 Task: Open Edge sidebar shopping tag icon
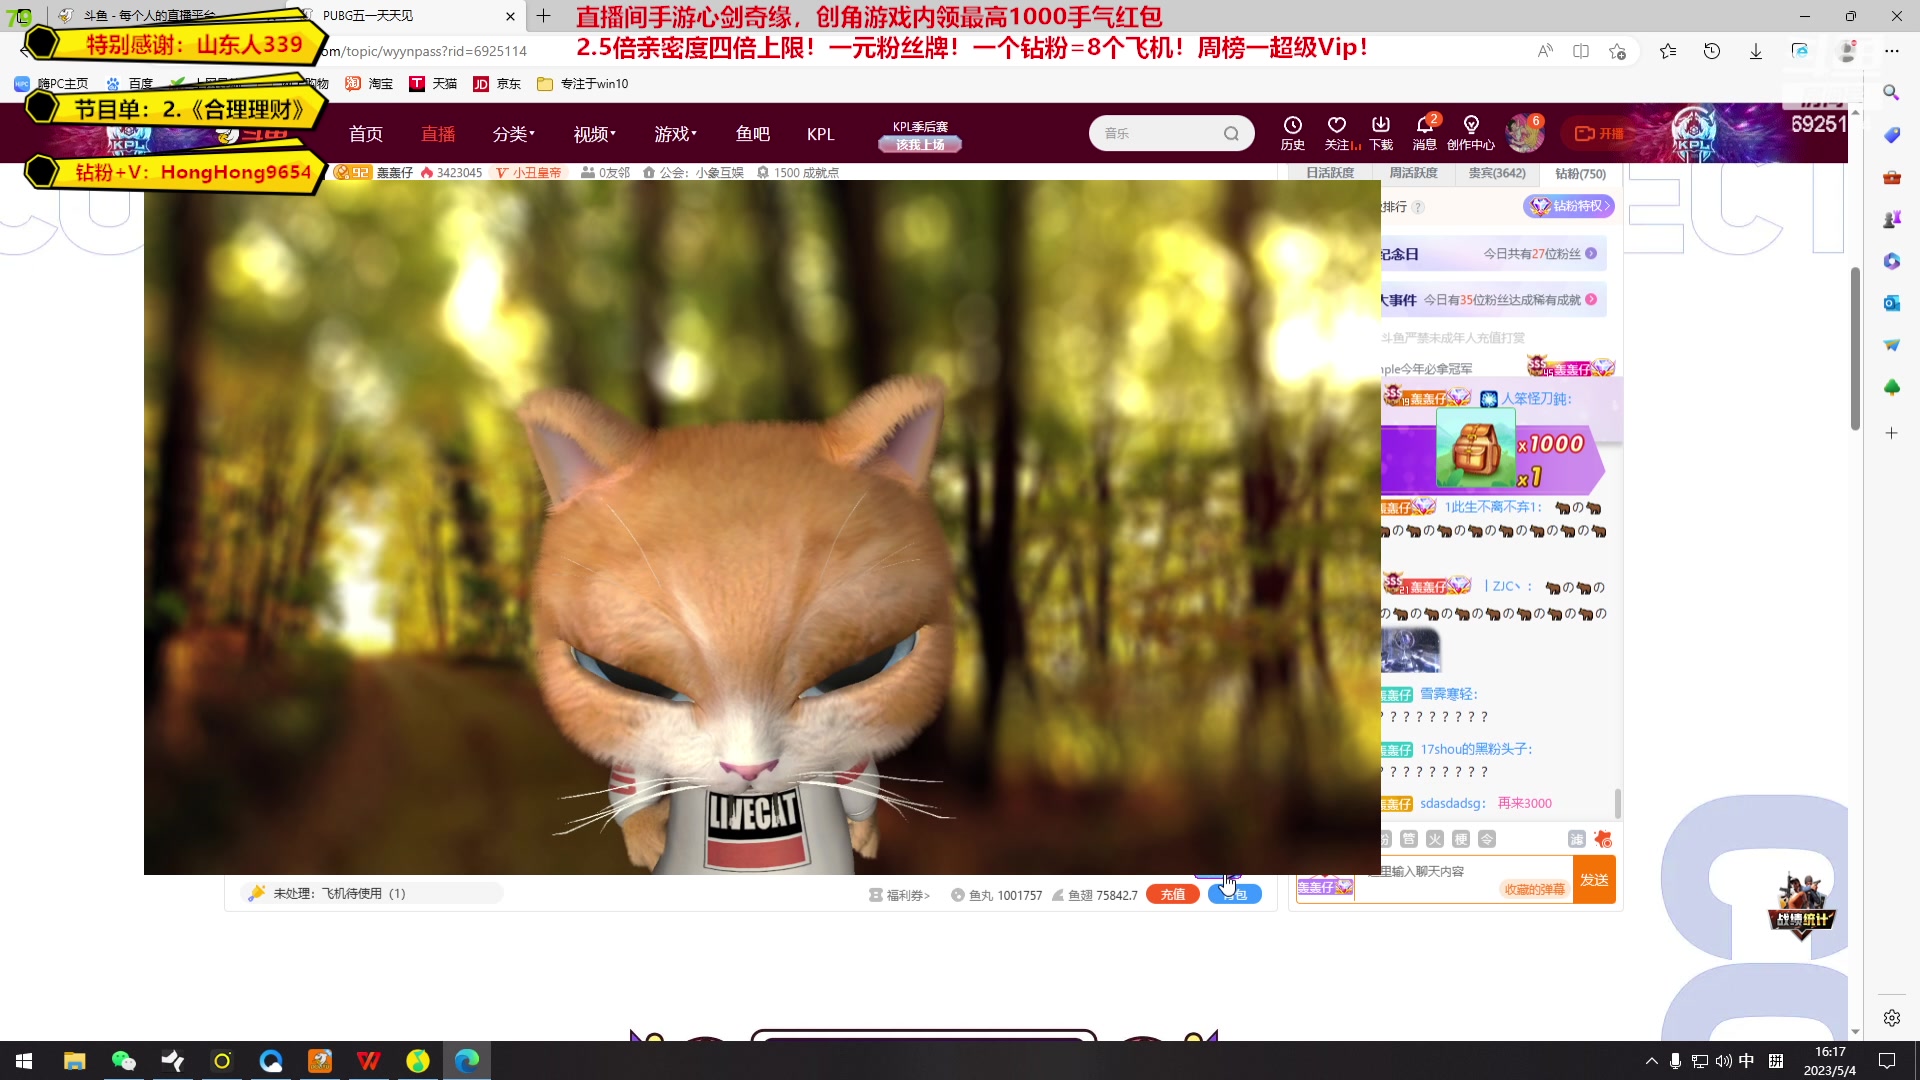coord(1891,135)
